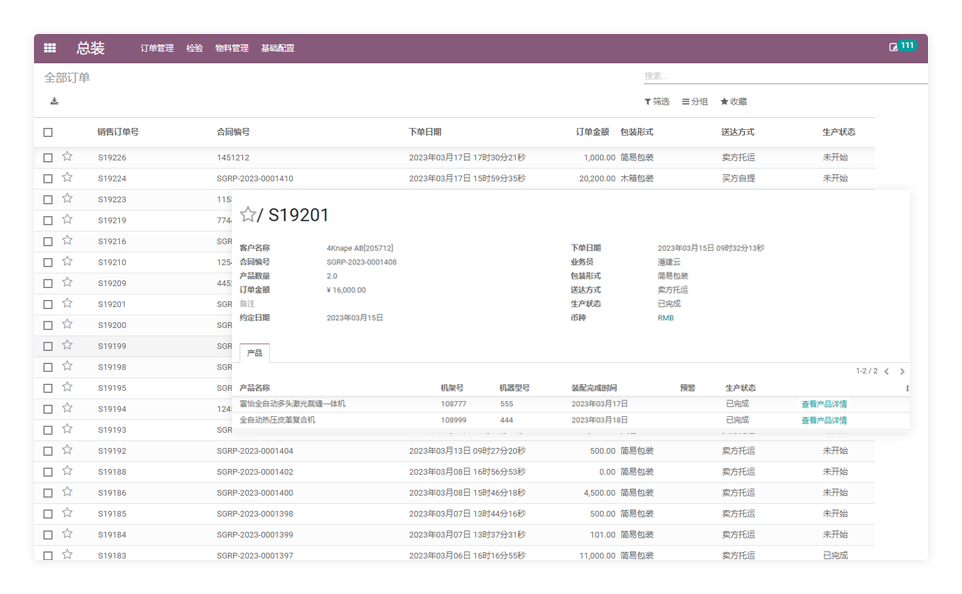Open the product table column options icon
The height and width of the screenshot is (594, 962).
tap(907, 388)
